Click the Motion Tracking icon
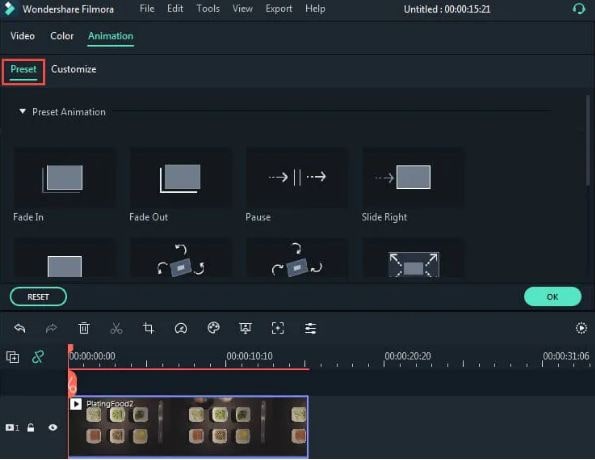This screenshot has width=595, height=460. (x=278, y=328)
